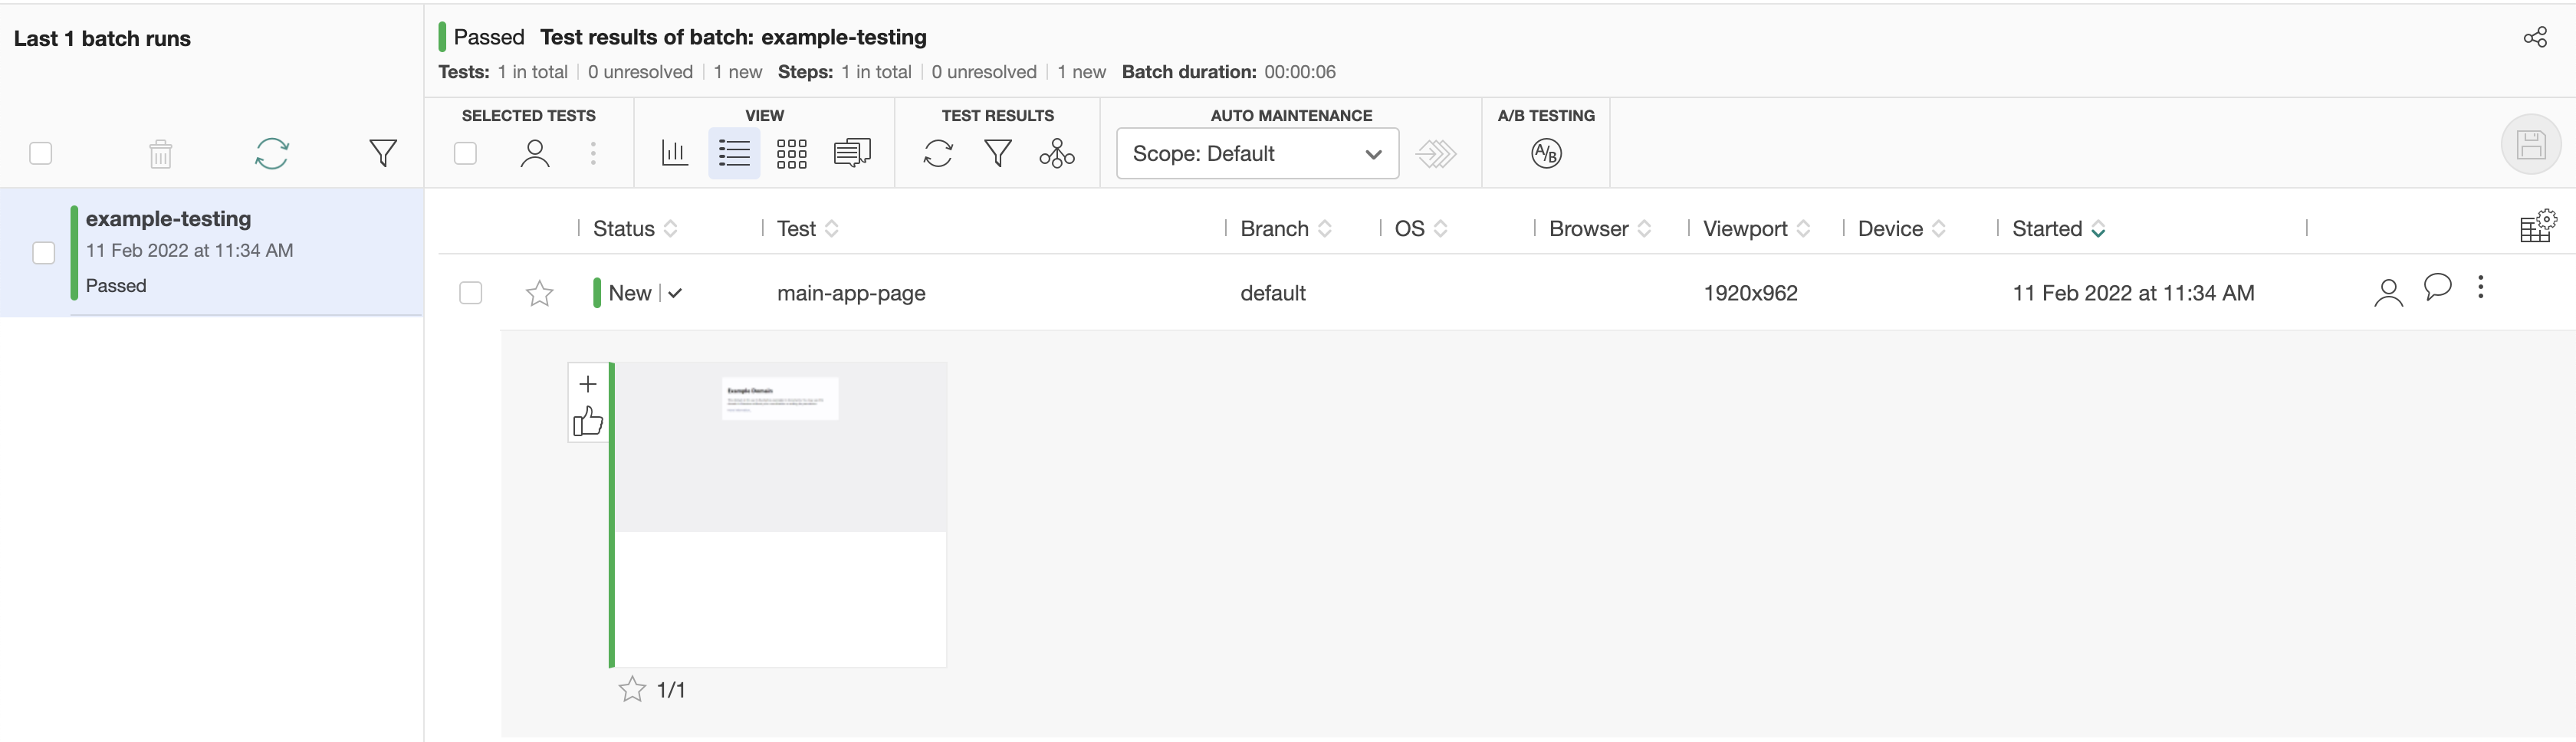Open the A/B testing icon

(x=1545, y=153)
